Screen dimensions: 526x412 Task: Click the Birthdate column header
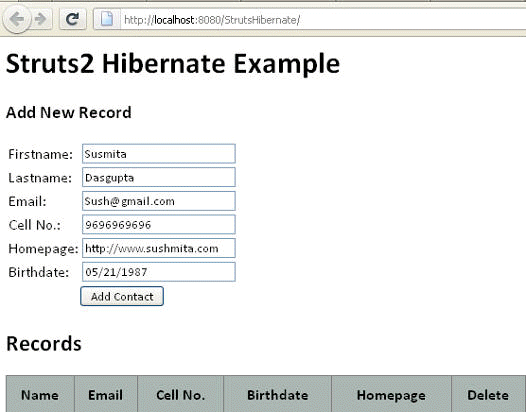click(277, 395)
